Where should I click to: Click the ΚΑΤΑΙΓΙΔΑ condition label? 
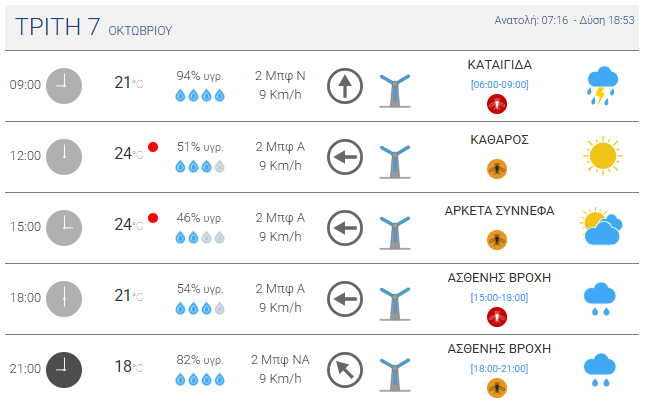[499, 65]
